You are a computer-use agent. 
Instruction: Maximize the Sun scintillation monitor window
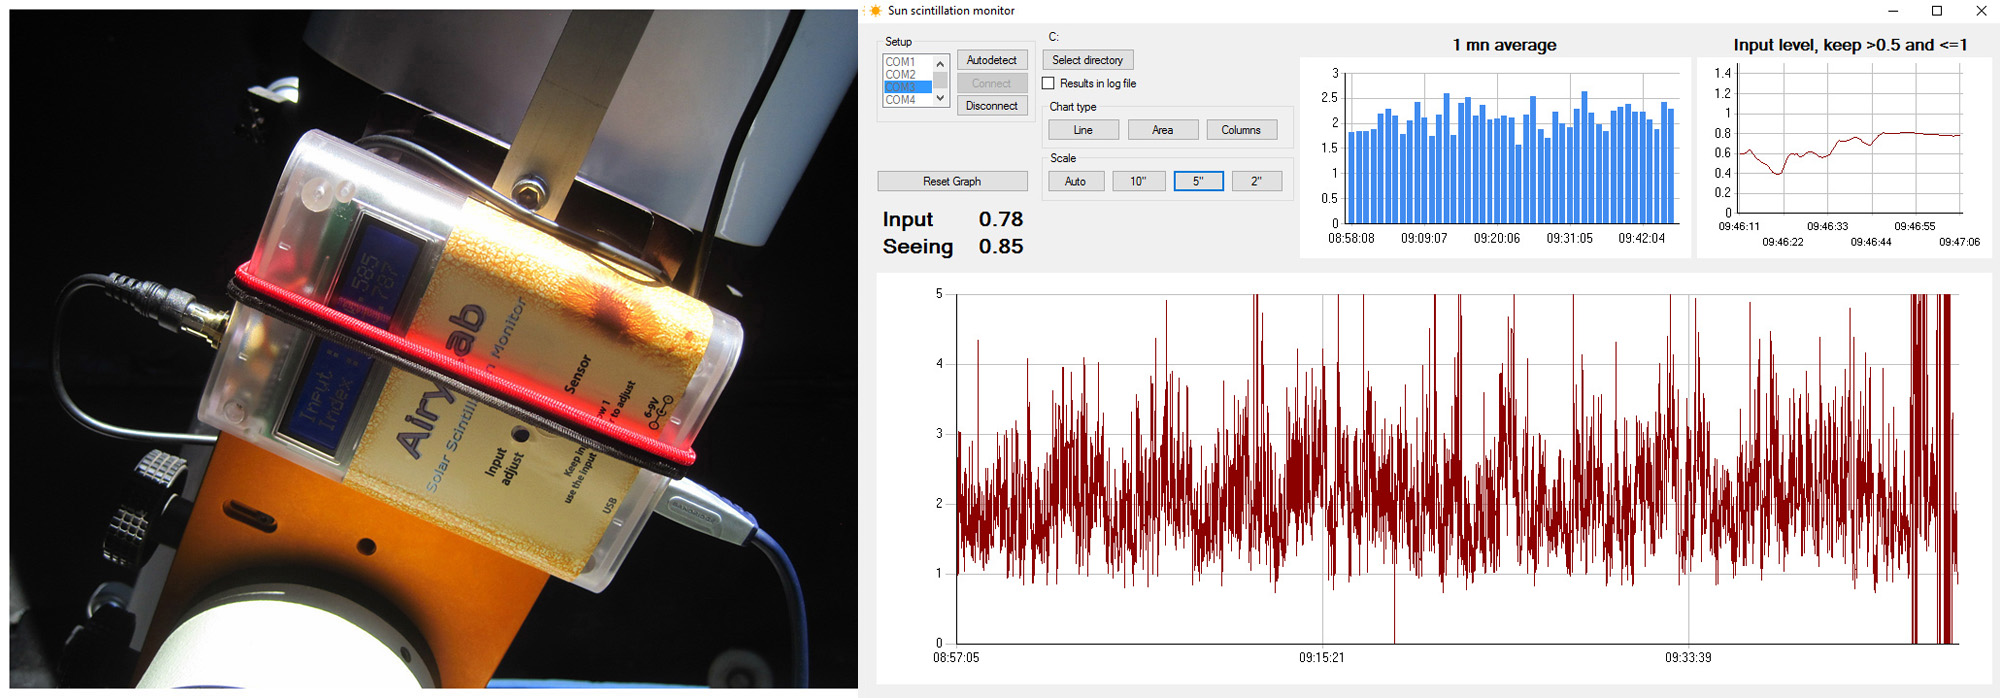1936,11
